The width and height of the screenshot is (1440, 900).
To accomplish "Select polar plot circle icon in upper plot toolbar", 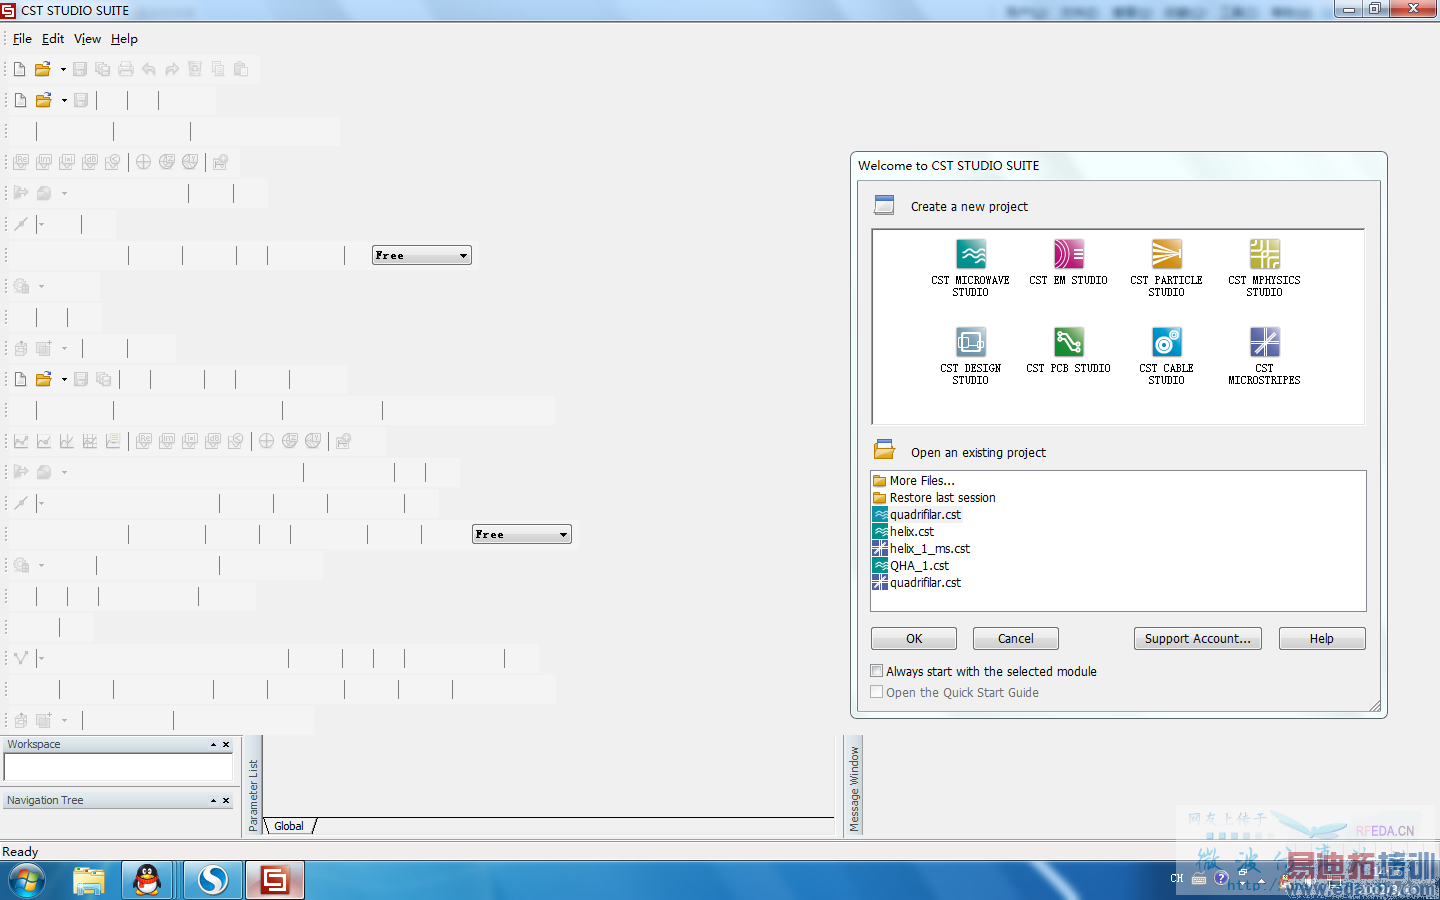I will (x=144, y=162).
